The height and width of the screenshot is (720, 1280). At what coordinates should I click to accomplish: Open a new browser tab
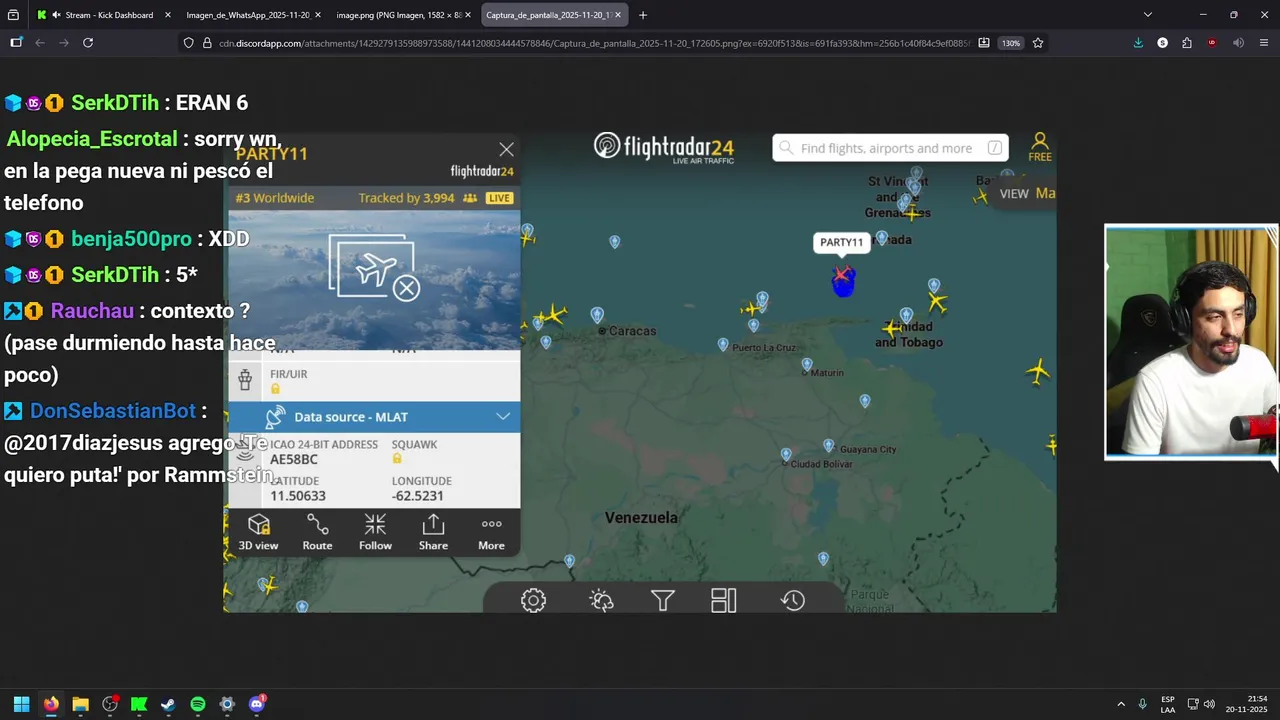point(642,15)
